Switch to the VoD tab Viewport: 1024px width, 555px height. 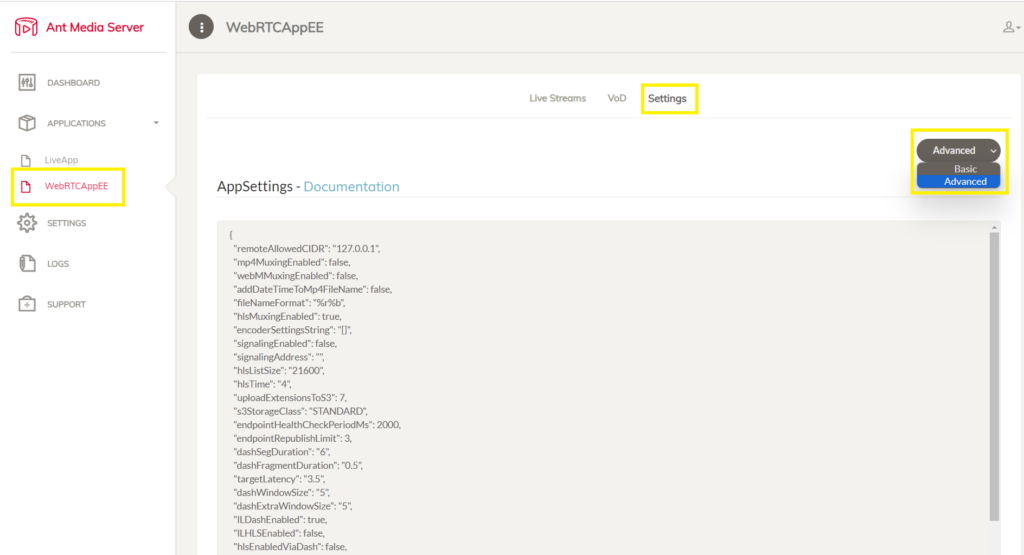point(616,98)
